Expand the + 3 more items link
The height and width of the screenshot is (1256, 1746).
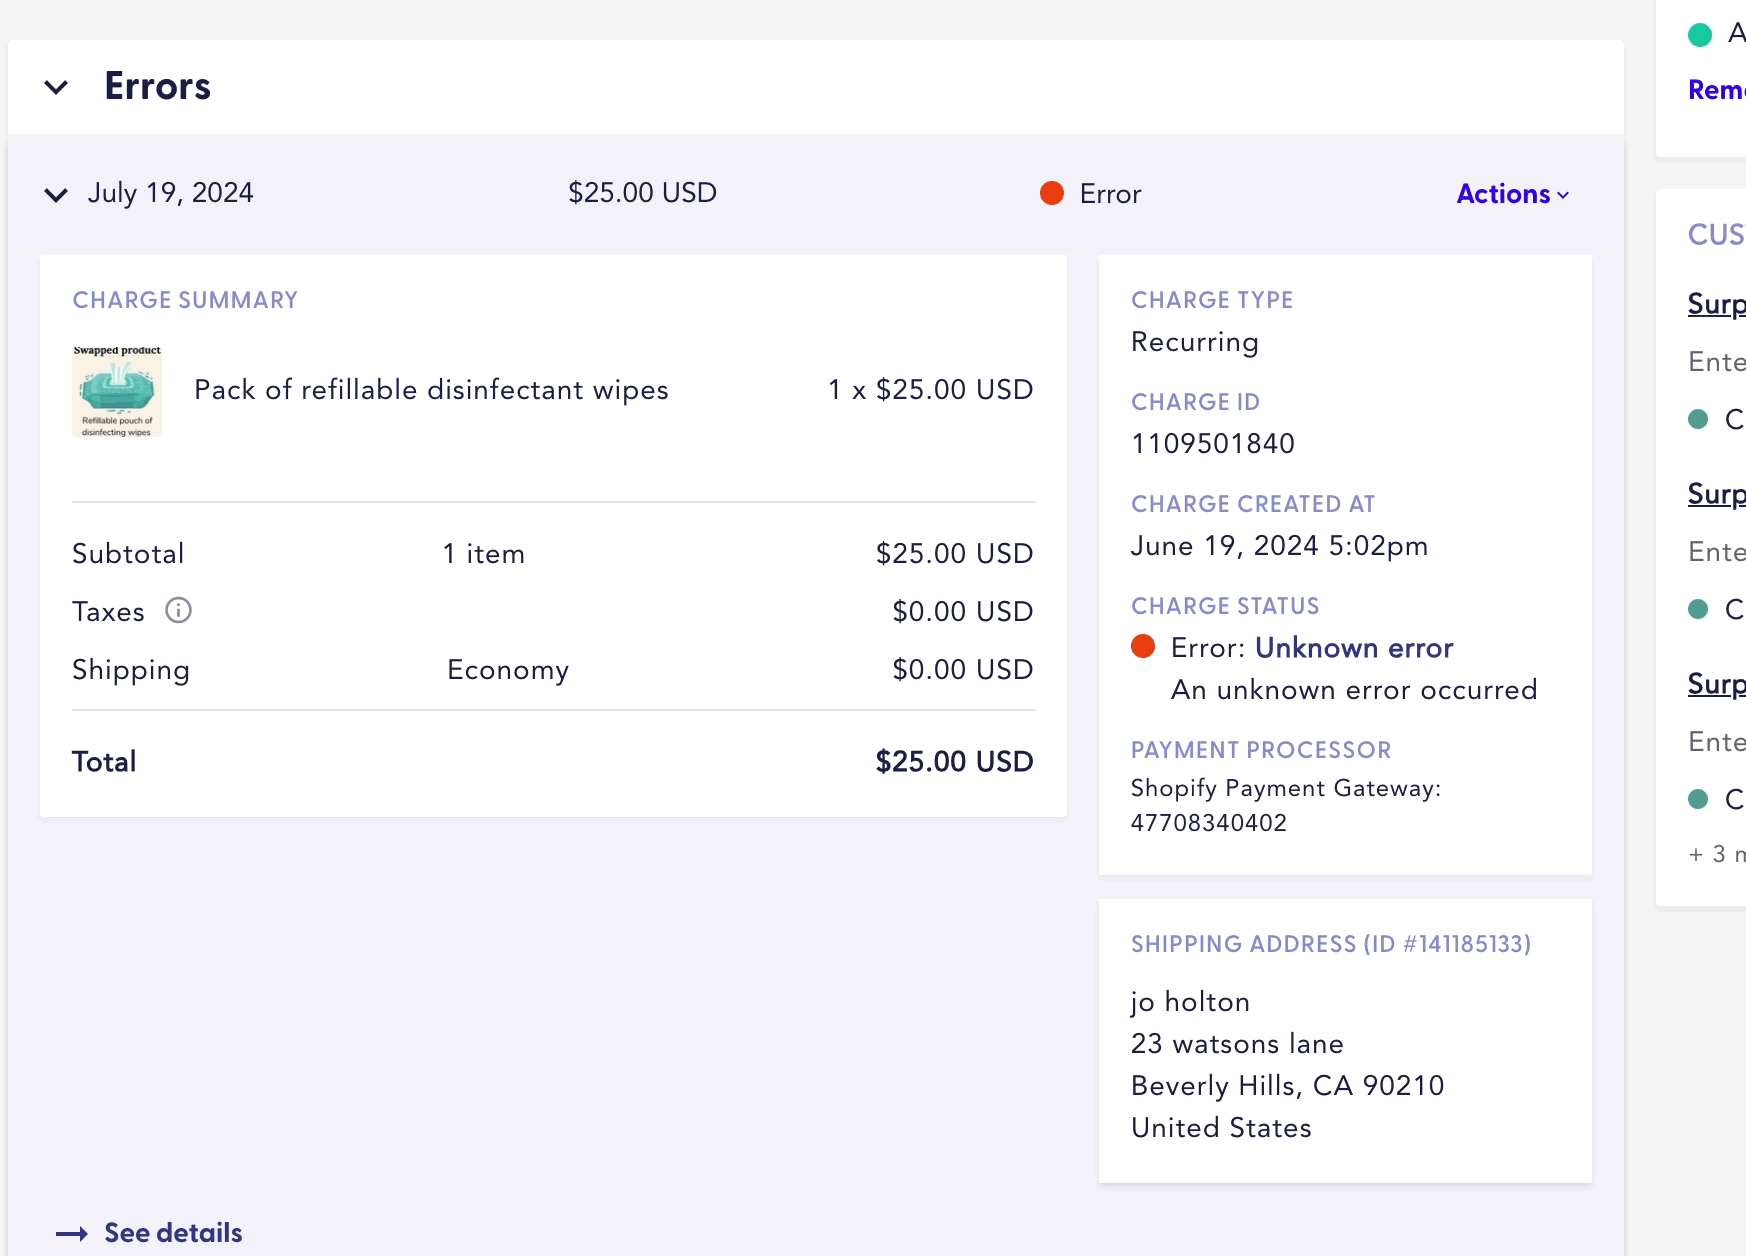pos(1716,854)
